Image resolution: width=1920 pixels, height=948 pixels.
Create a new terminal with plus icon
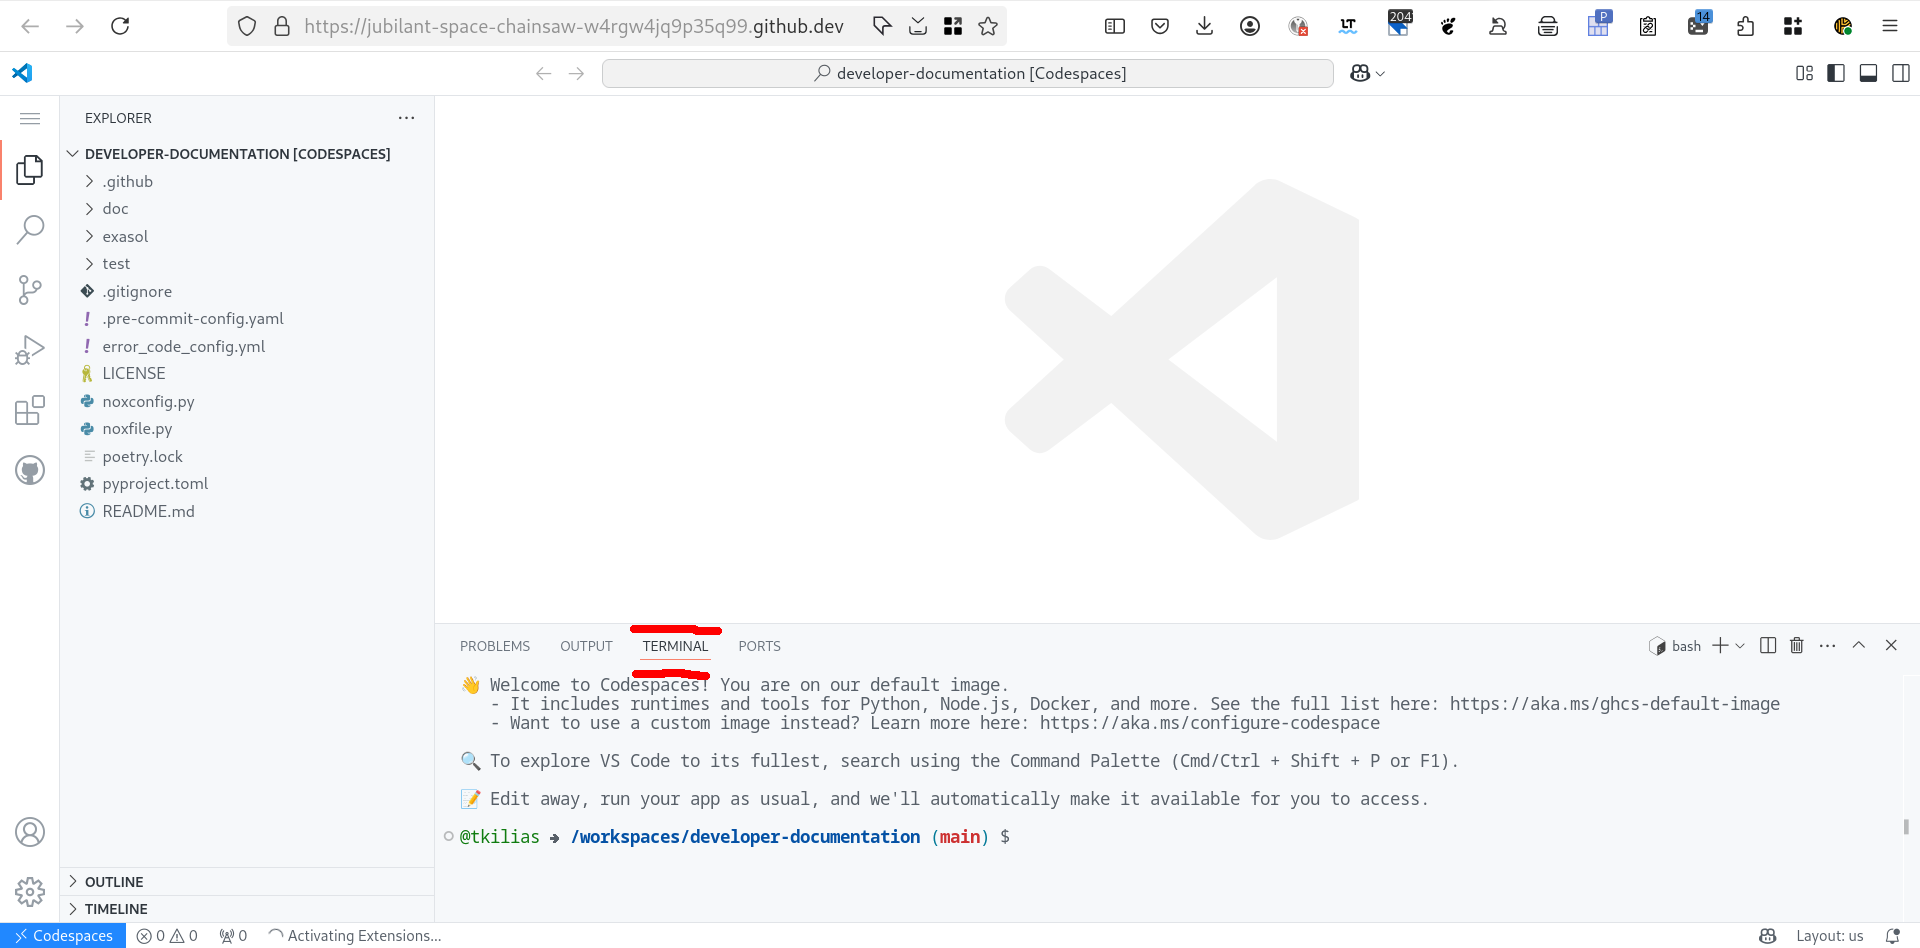1720,645
